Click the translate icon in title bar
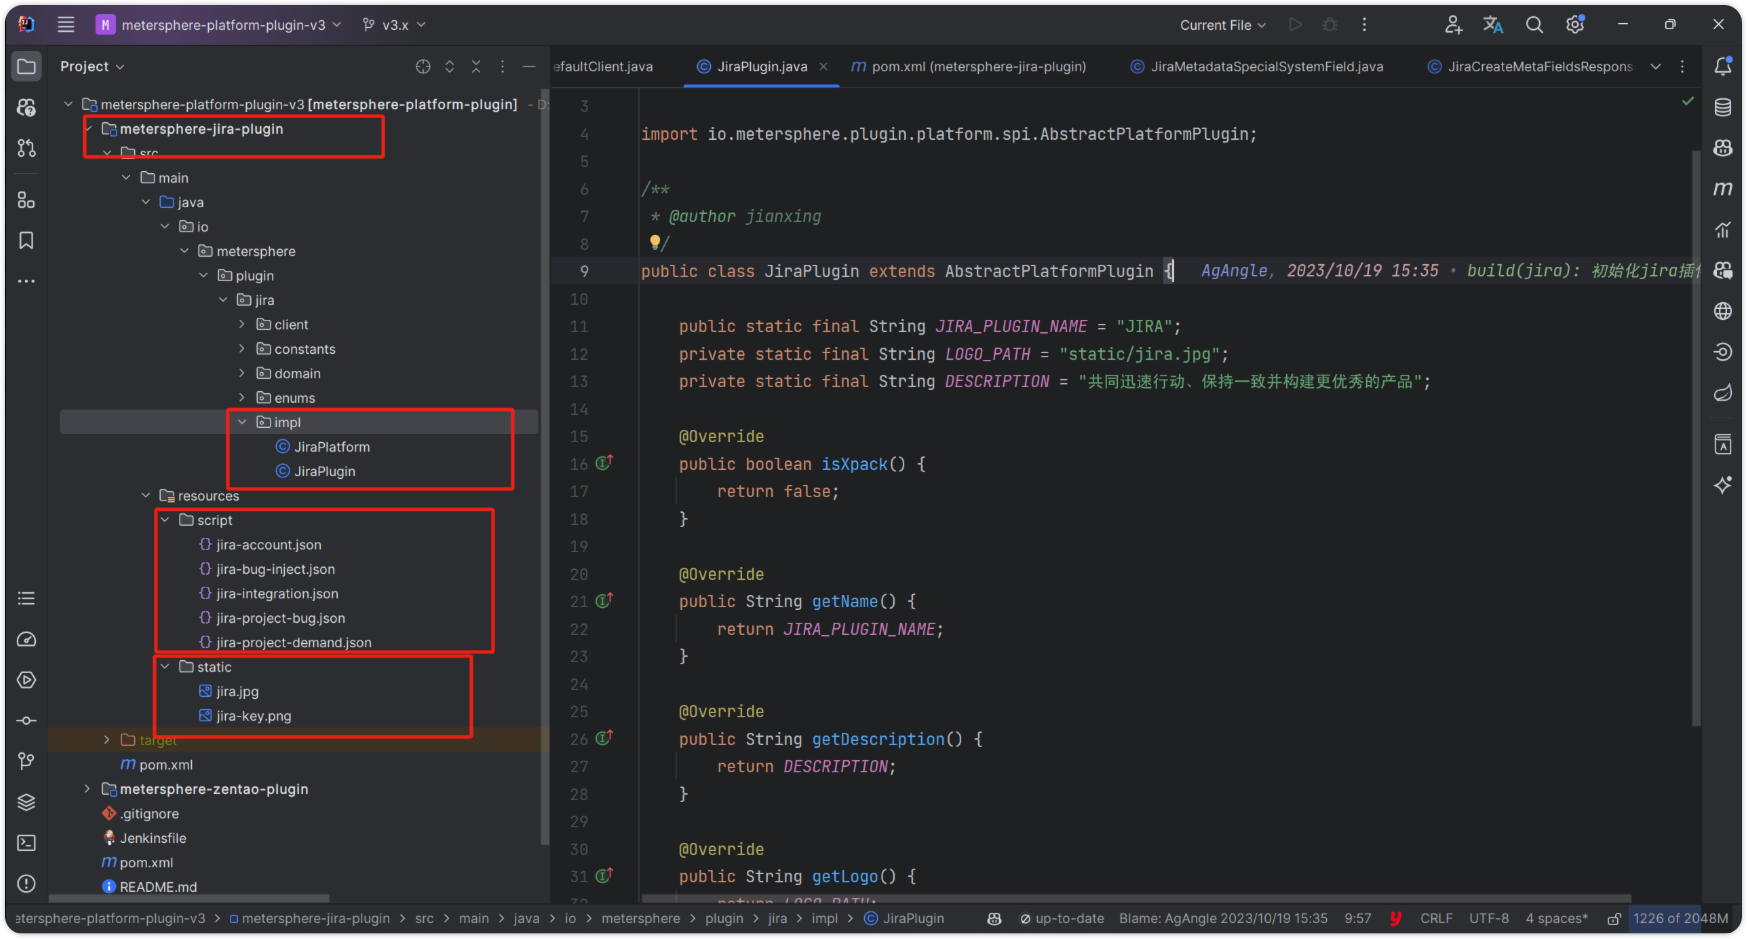 pos(1493,25)
